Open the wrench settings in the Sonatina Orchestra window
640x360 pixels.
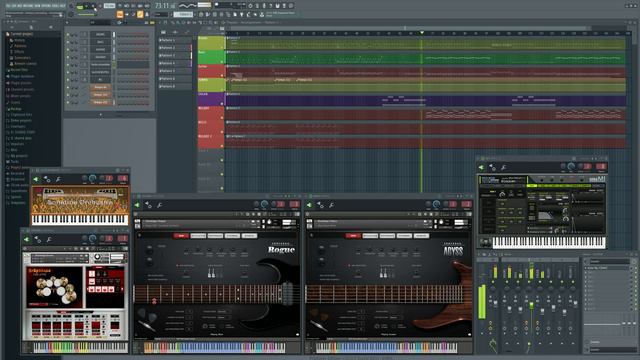[58, 179]
